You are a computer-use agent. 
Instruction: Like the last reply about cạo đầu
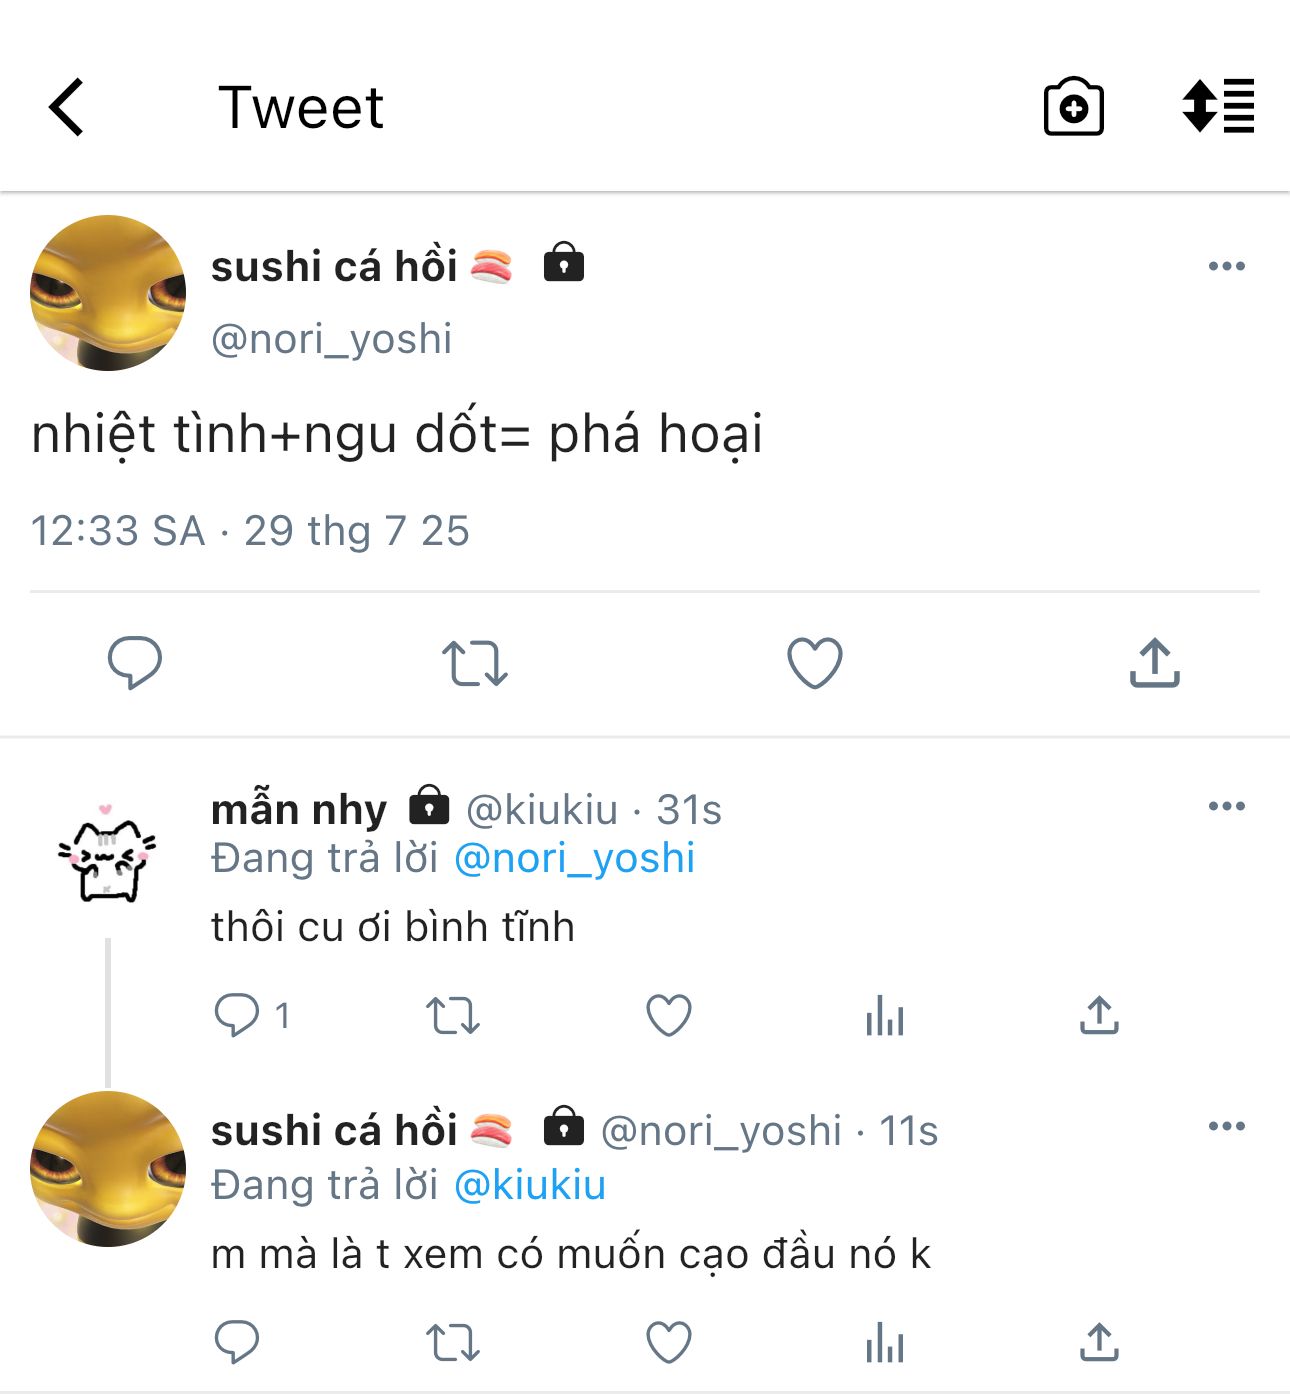point(669,1342)
